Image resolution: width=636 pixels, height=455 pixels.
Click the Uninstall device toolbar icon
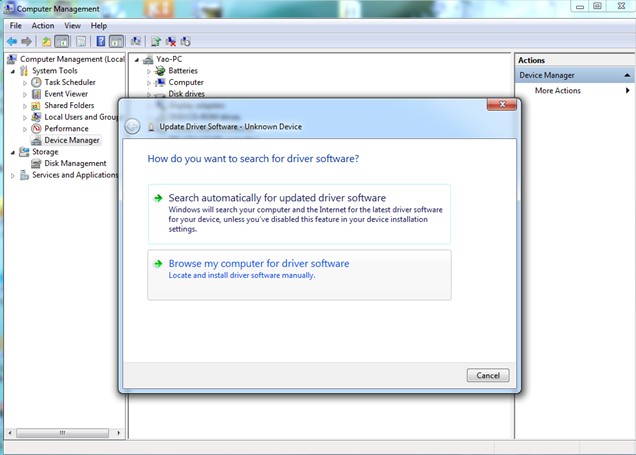tap(171, 41)
